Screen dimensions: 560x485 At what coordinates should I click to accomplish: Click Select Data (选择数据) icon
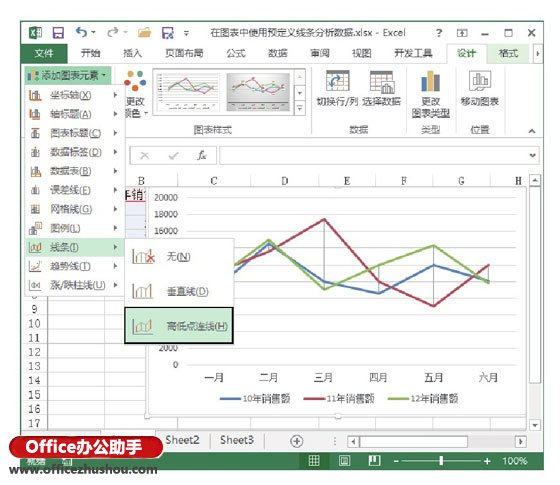381,81
